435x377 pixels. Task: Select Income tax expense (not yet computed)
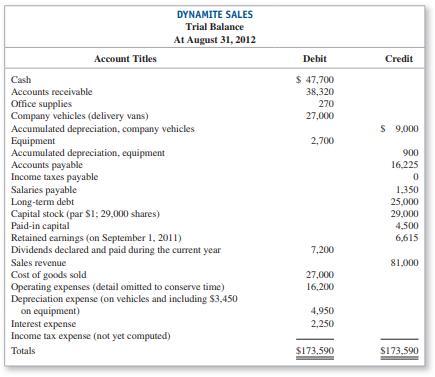click(91, 336)
